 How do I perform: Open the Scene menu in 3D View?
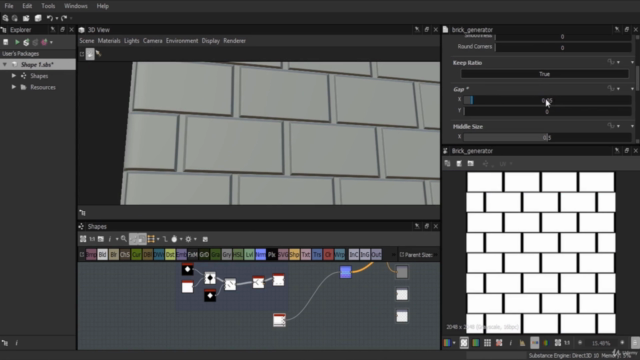87,41
